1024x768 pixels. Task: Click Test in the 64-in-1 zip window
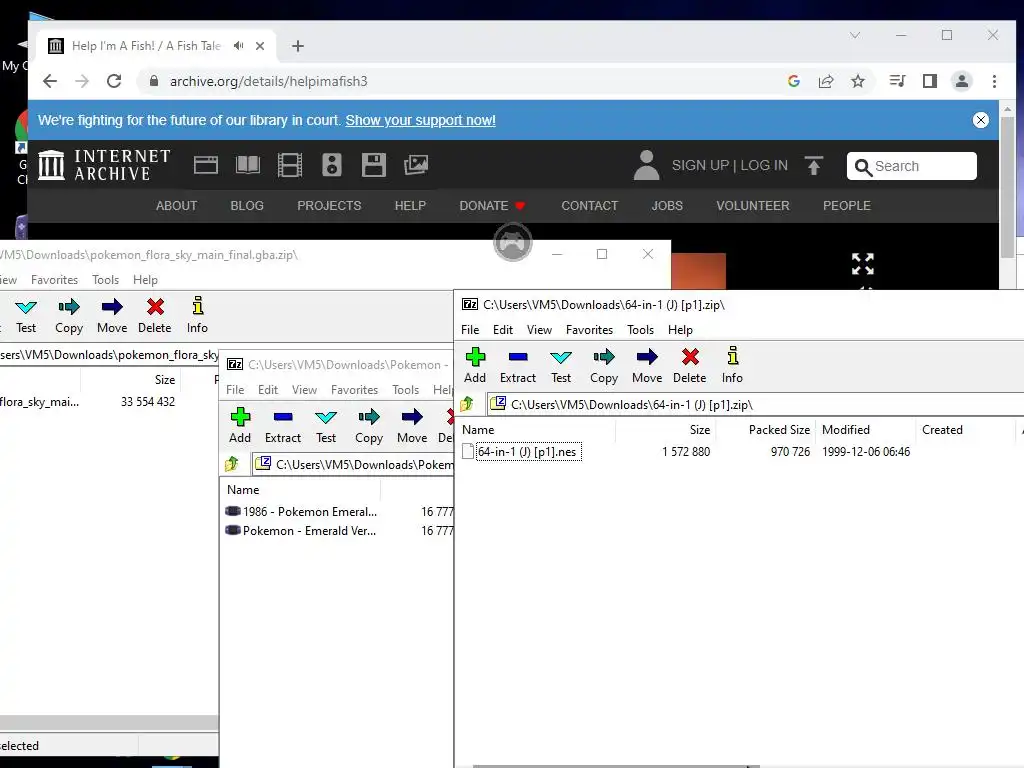561,365
